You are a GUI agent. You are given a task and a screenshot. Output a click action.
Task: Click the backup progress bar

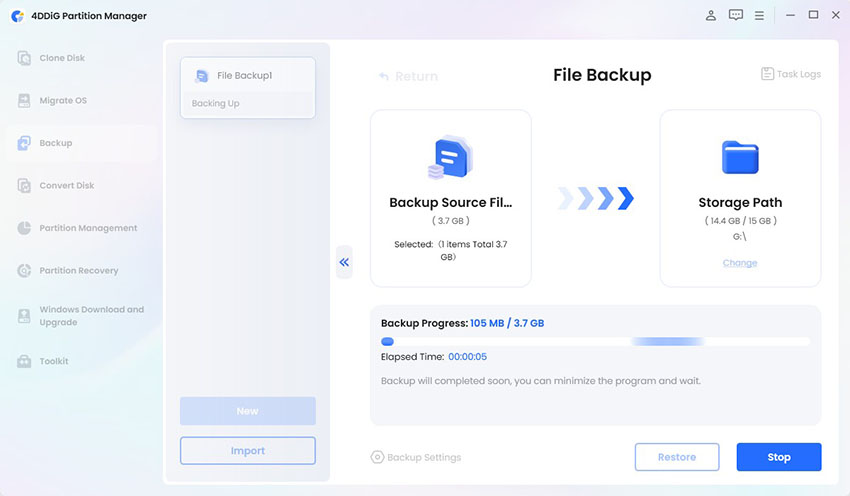595,342
